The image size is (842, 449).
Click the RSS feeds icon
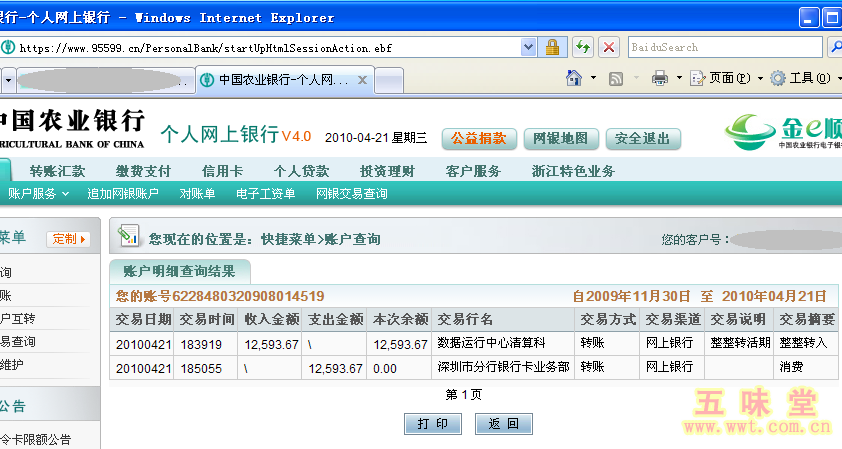tap(617, 78)
